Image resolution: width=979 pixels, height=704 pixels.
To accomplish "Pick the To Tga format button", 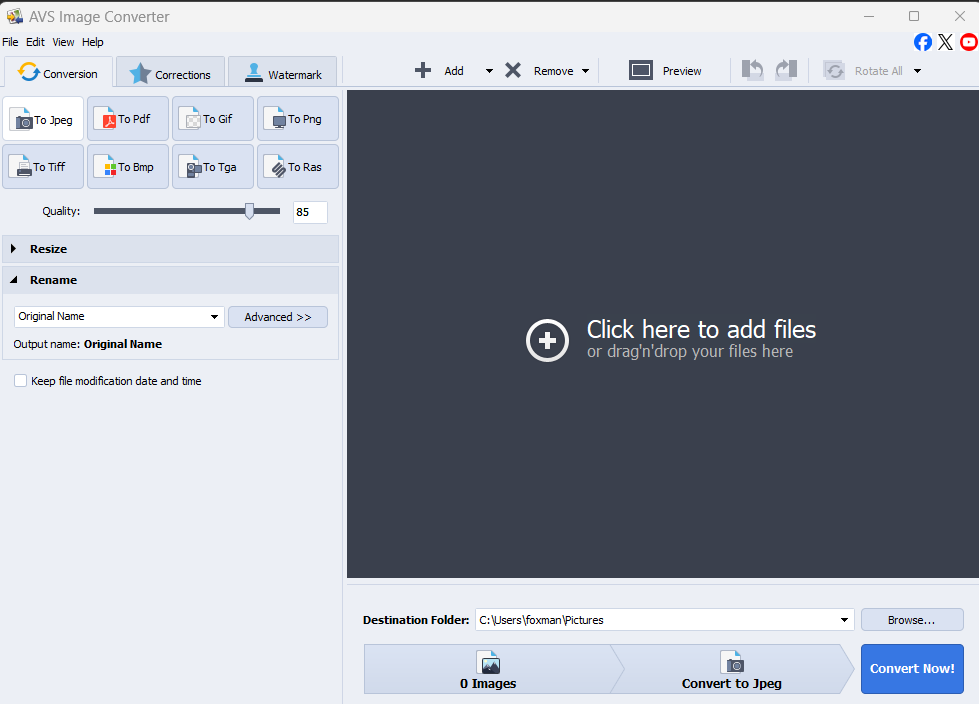I will (x=213, y=167).
